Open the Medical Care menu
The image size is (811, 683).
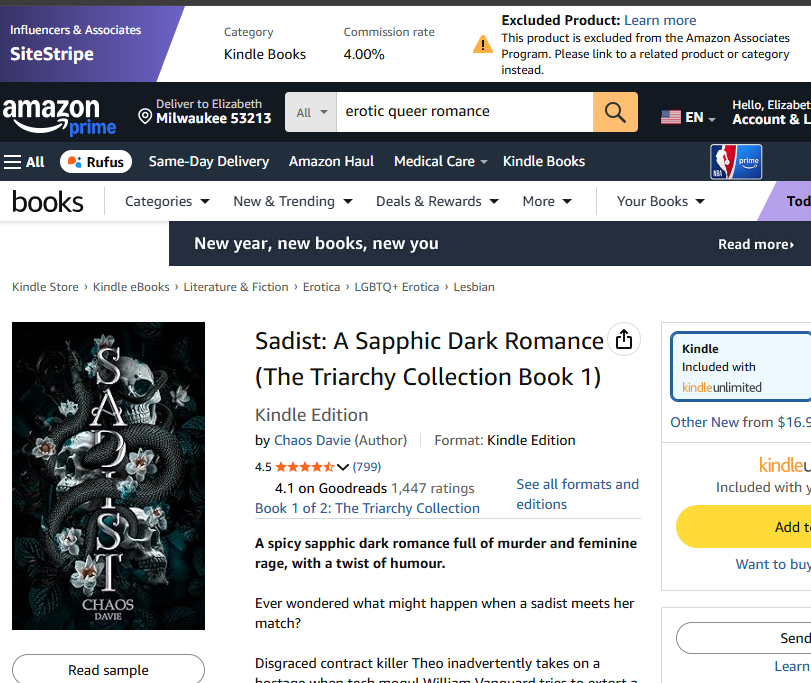(x=440, y=161)
